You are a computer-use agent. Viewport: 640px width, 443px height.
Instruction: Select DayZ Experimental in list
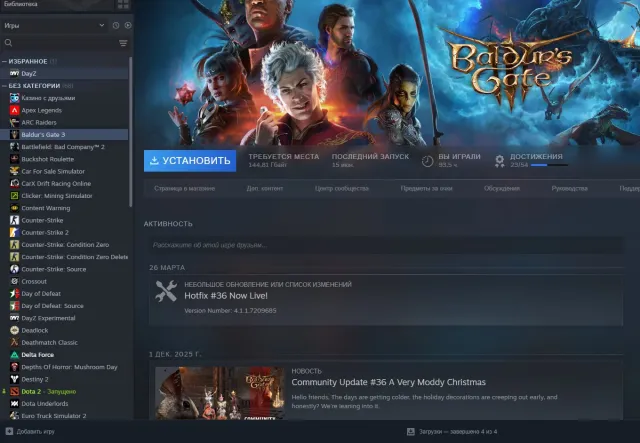pos(64,318)
